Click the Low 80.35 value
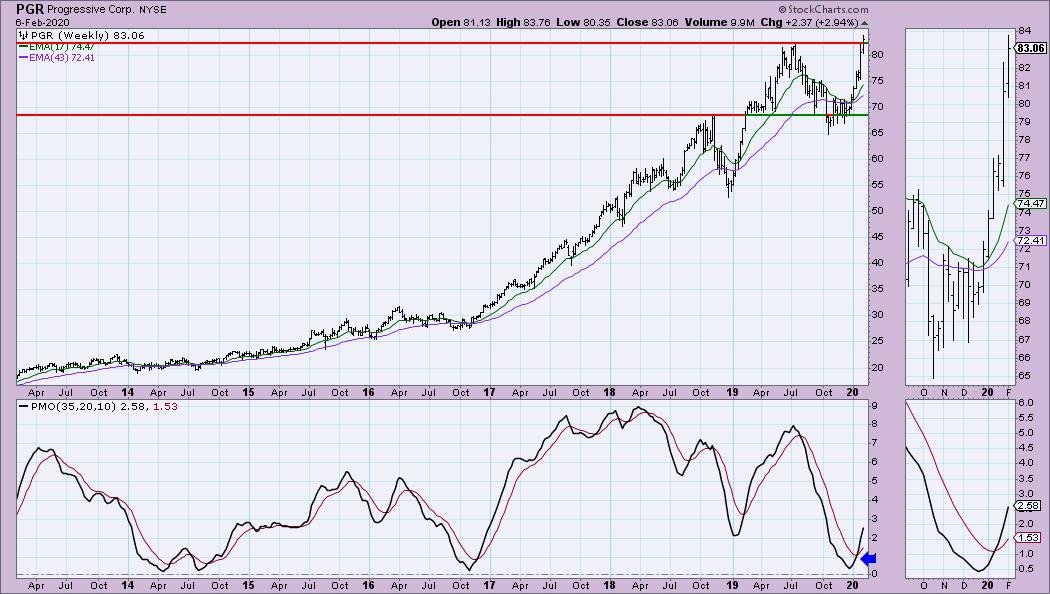 [583, 22]
